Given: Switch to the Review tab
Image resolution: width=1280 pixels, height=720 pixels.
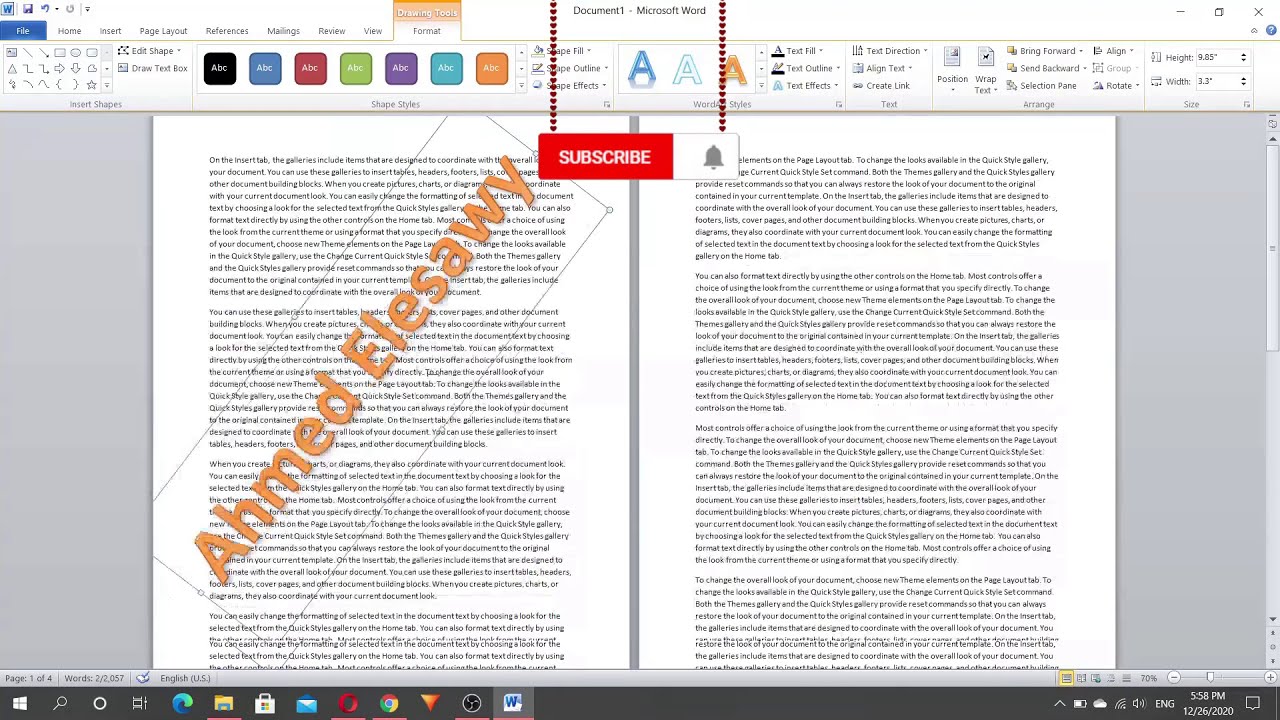Looking at the screenshot, I should click(331, 31).
